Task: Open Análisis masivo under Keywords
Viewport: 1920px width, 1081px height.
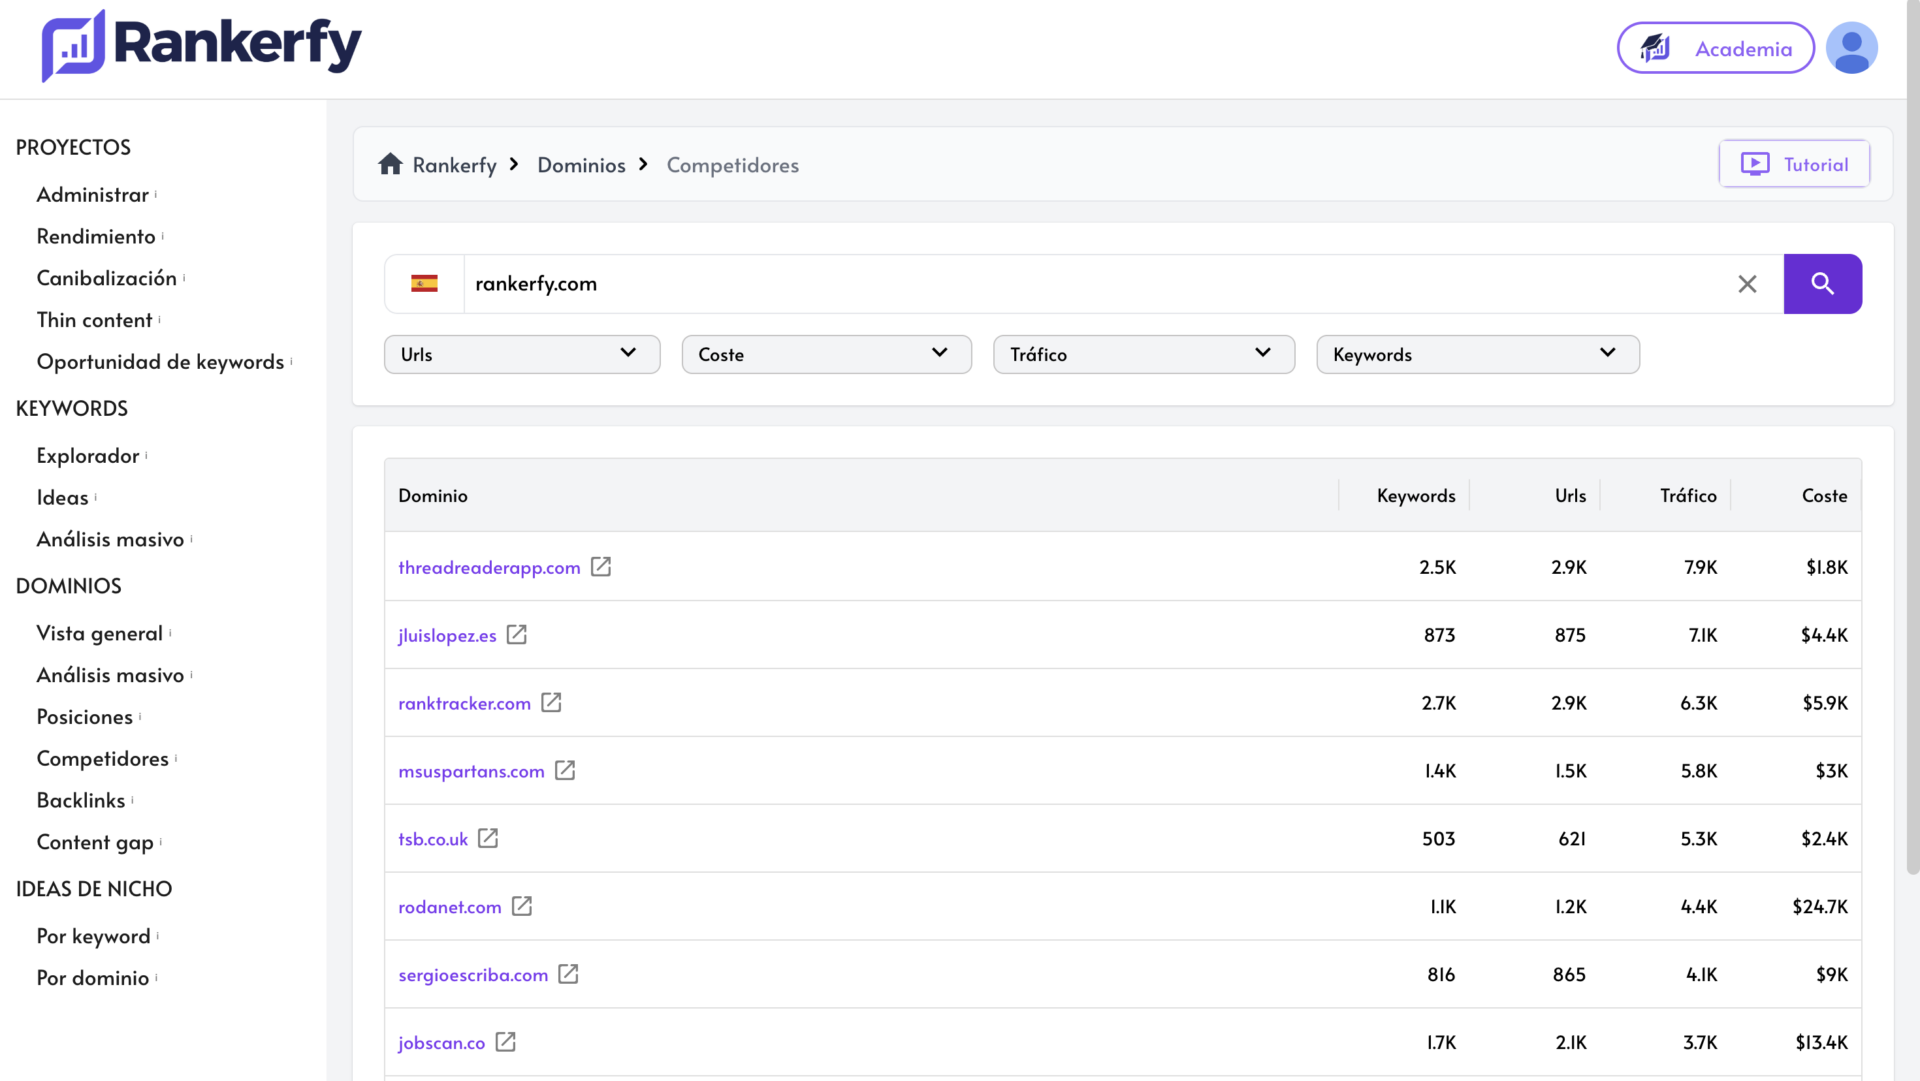Action: [x=110, y=540]
